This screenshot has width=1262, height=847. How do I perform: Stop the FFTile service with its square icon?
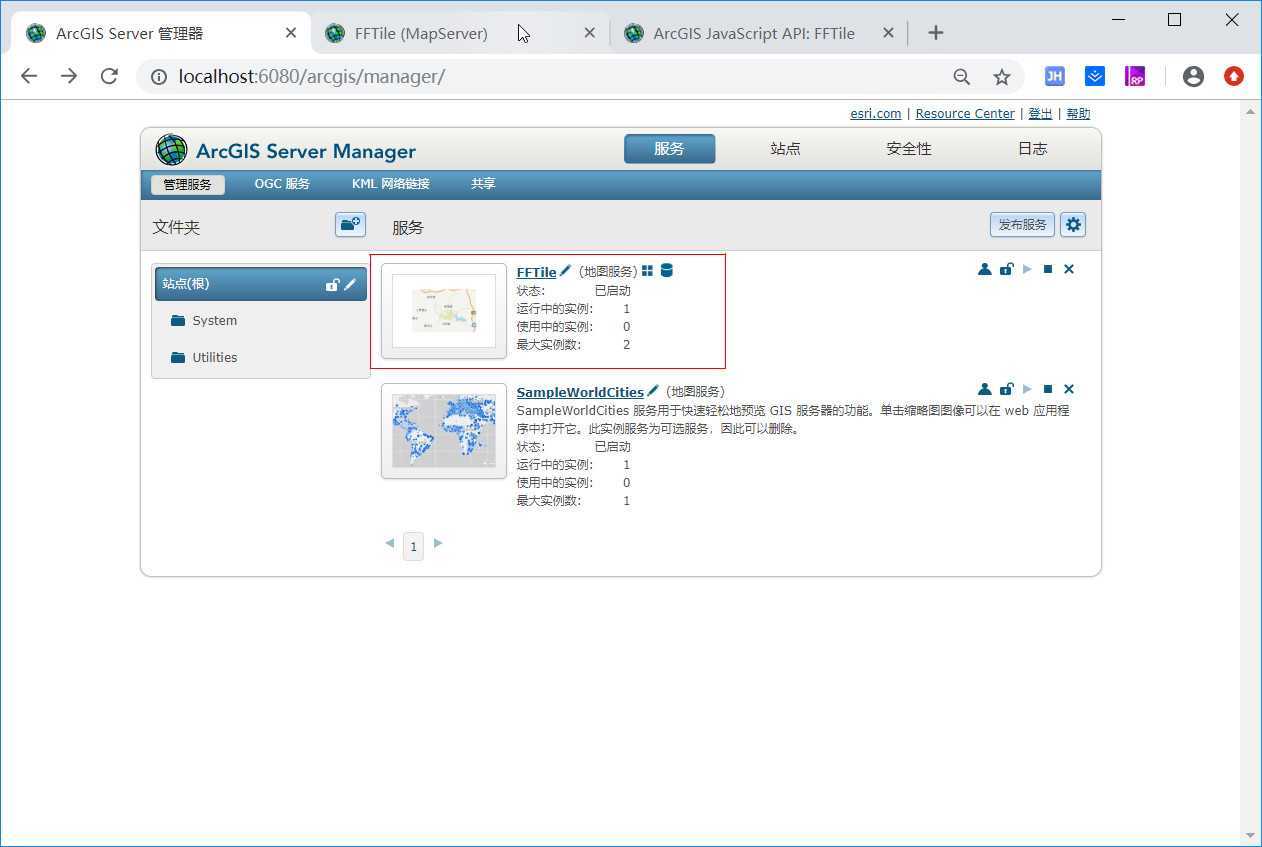1048,269
